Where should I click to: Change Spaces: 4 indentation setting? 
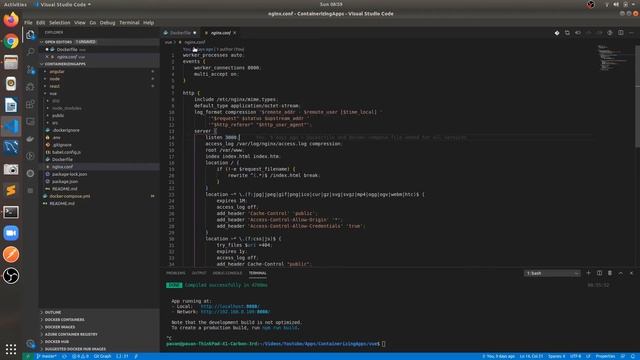pyautogui.click(x=557, y=356)
